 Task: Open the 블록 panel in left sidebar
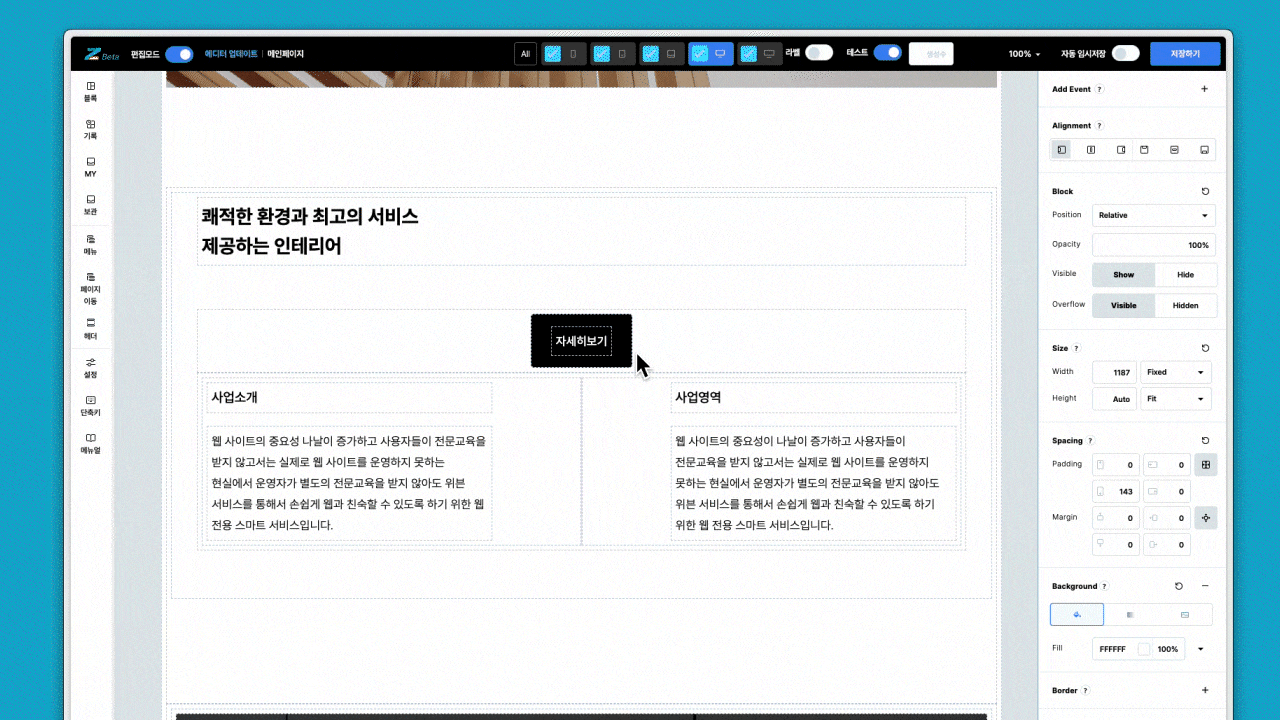[90, 92]
